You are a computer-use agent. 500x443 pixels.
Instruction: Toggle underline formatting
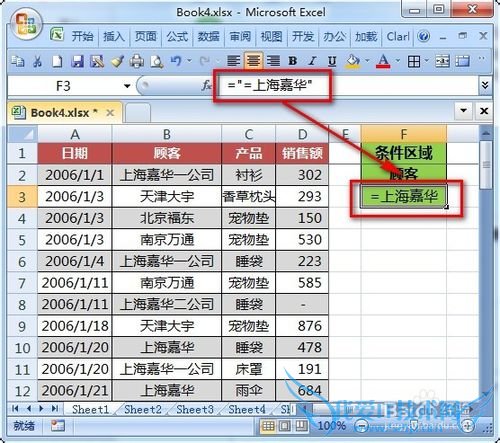pyautogui.click(x=332, y=61)
